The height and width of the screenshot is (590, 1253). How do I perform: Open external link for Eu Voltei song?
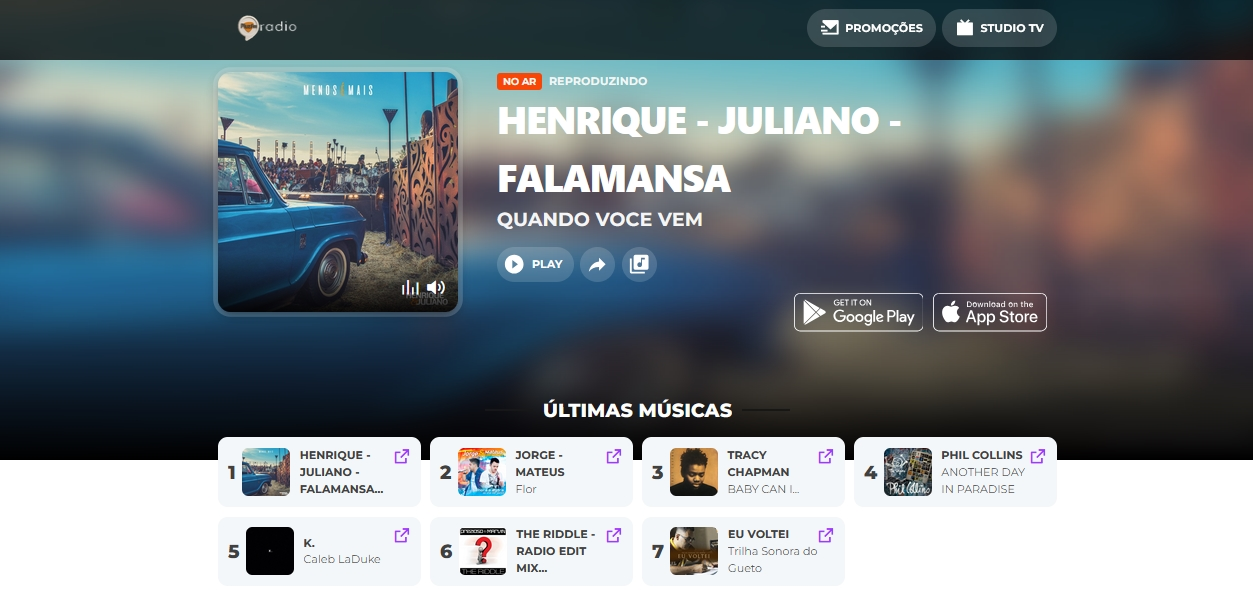click(825, 535)
